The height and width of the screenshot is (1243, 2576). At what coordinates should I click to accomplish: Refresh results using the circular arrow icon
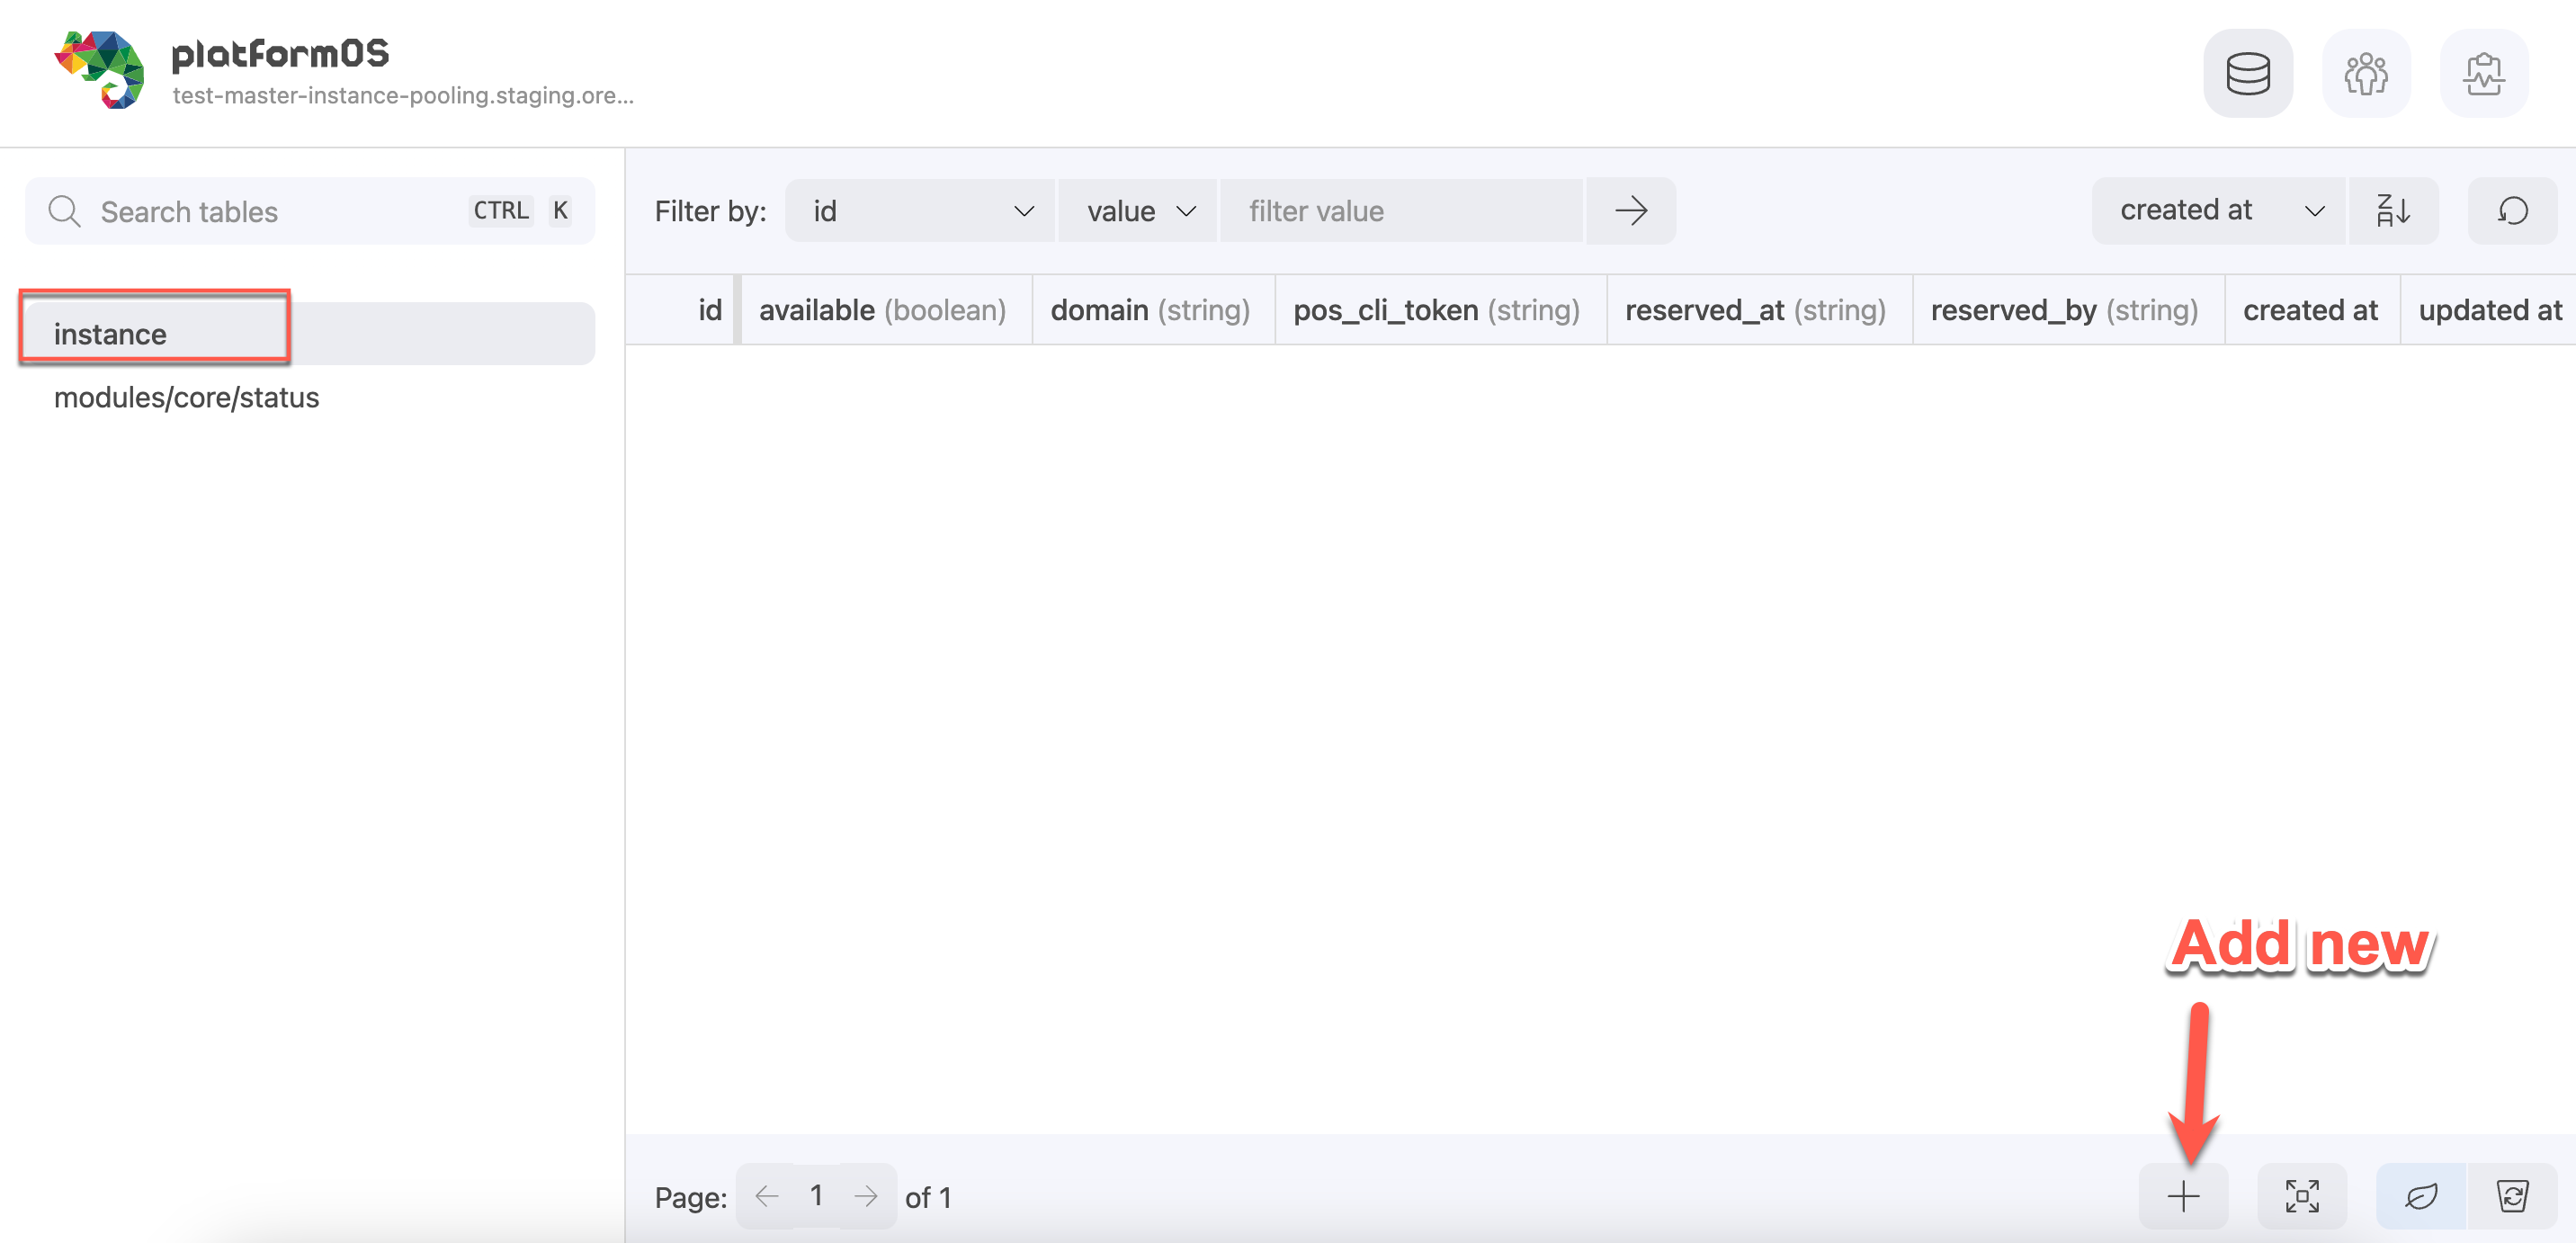point(2512,210)
